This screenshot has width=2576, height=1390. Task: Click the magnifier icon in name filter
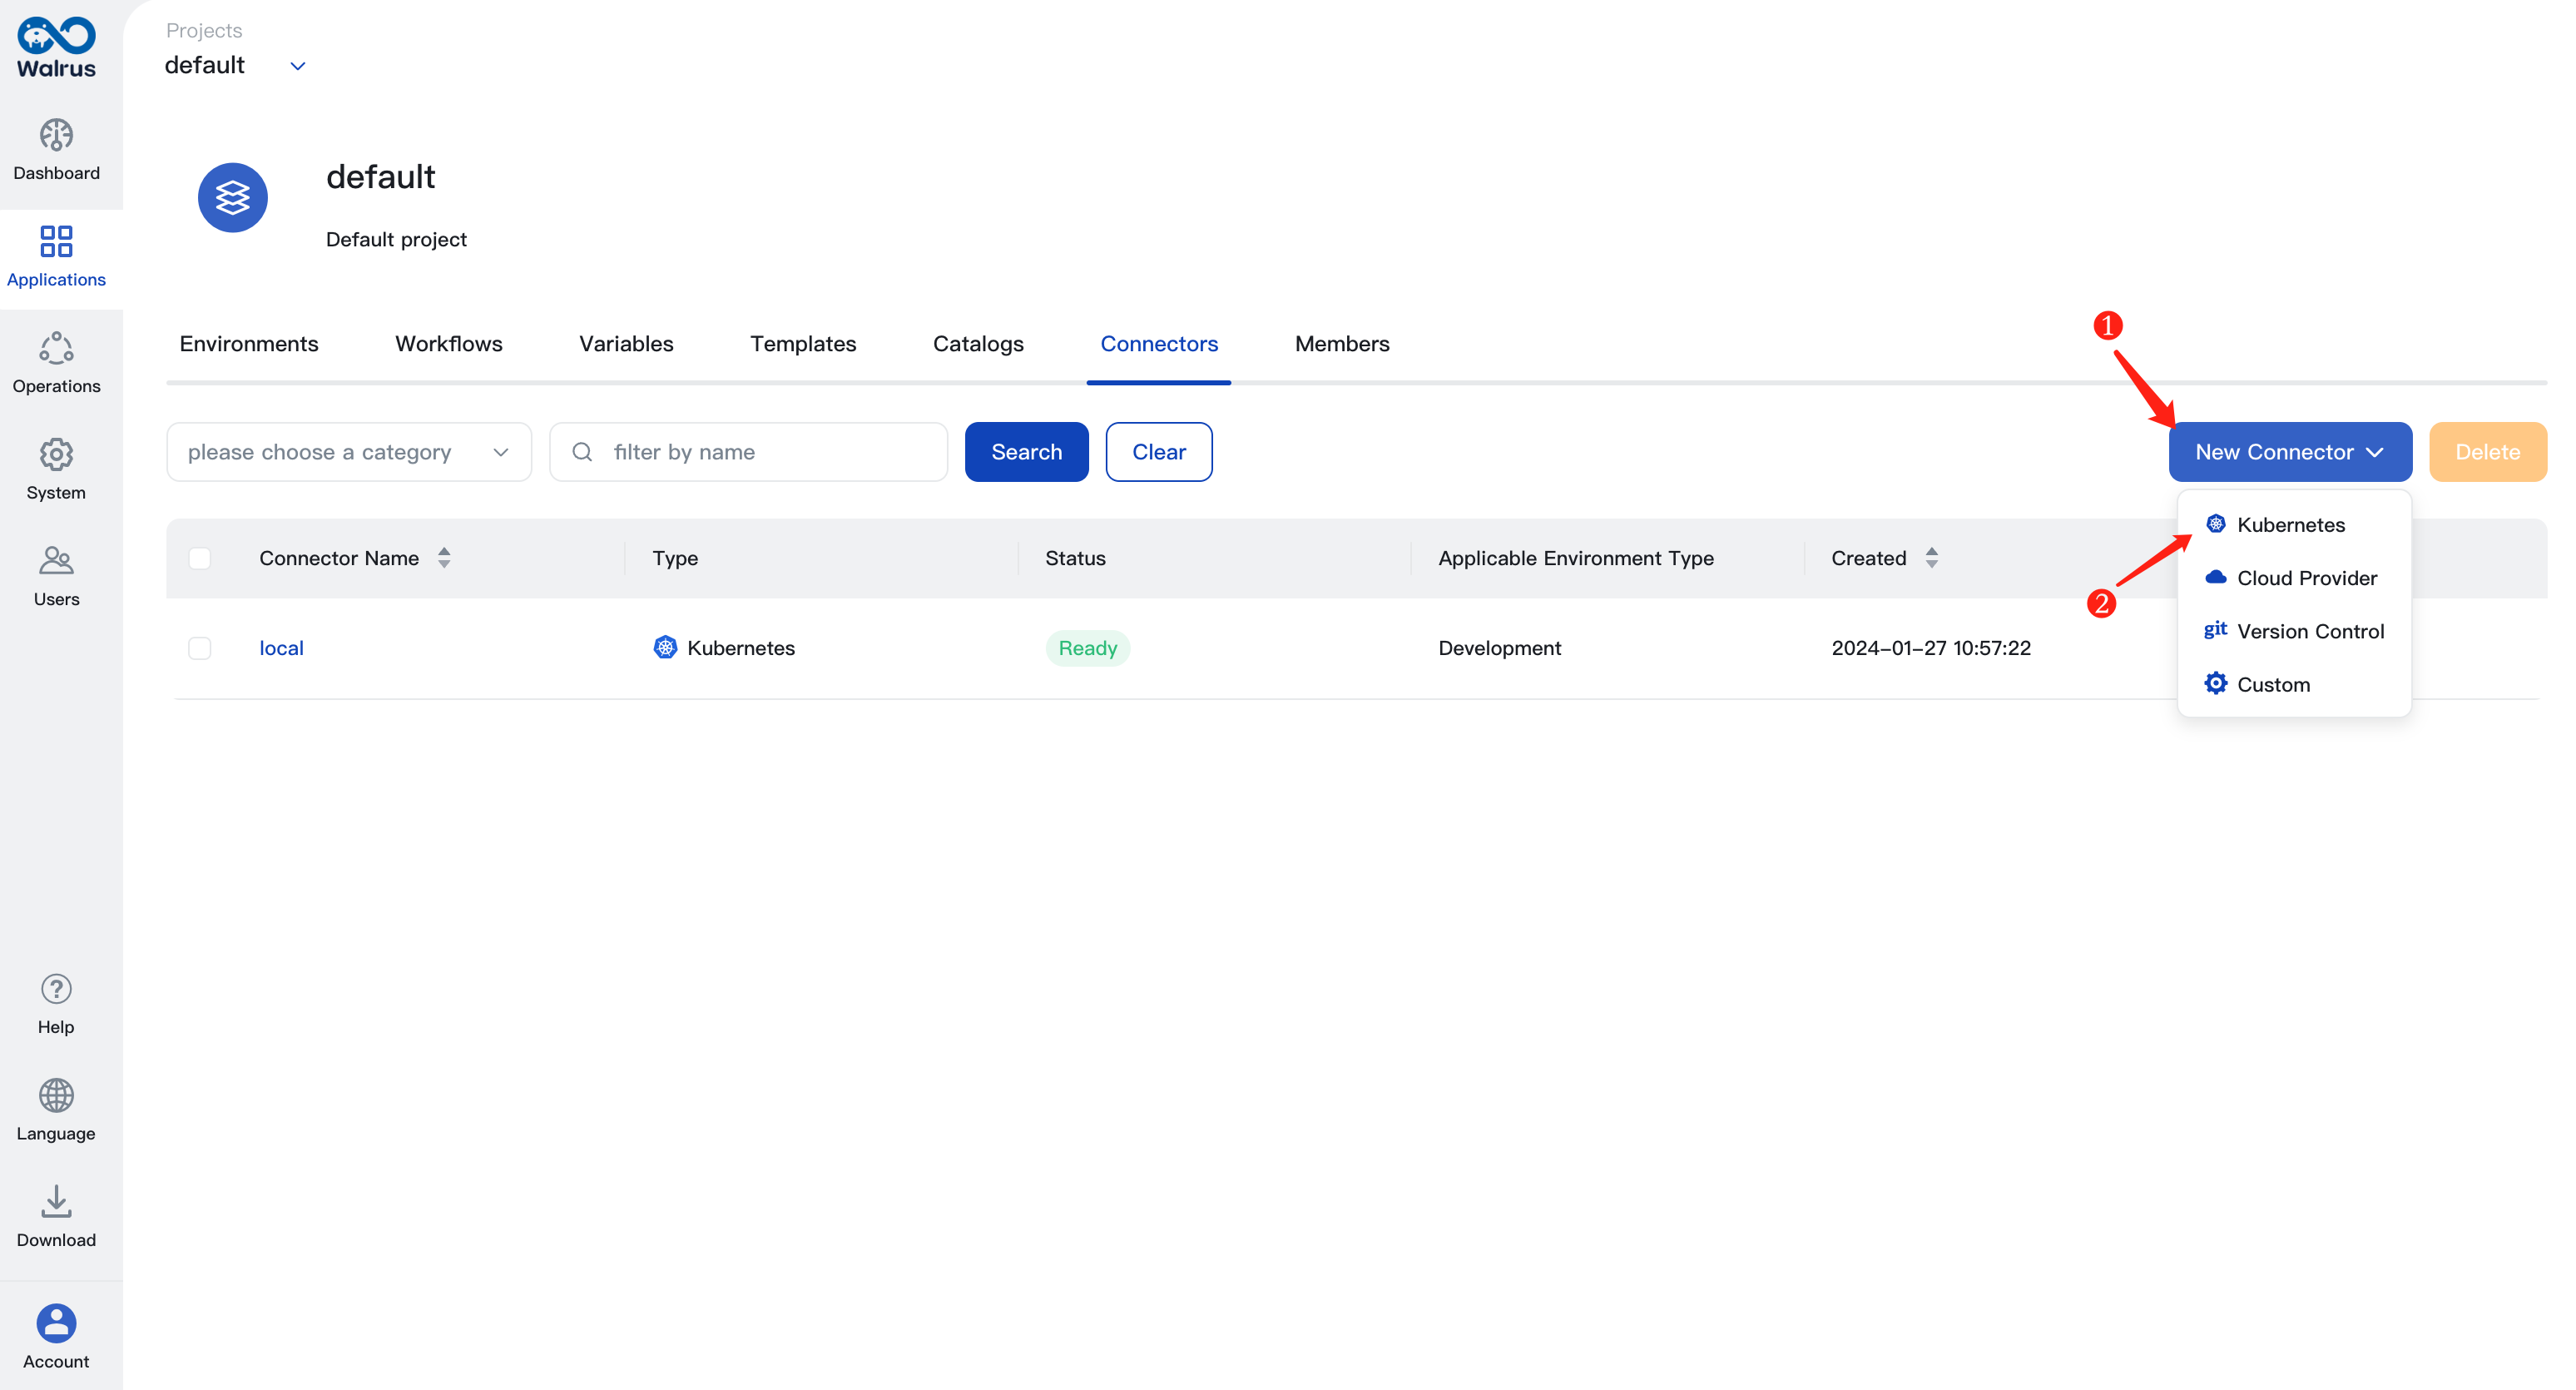[582, 452]
